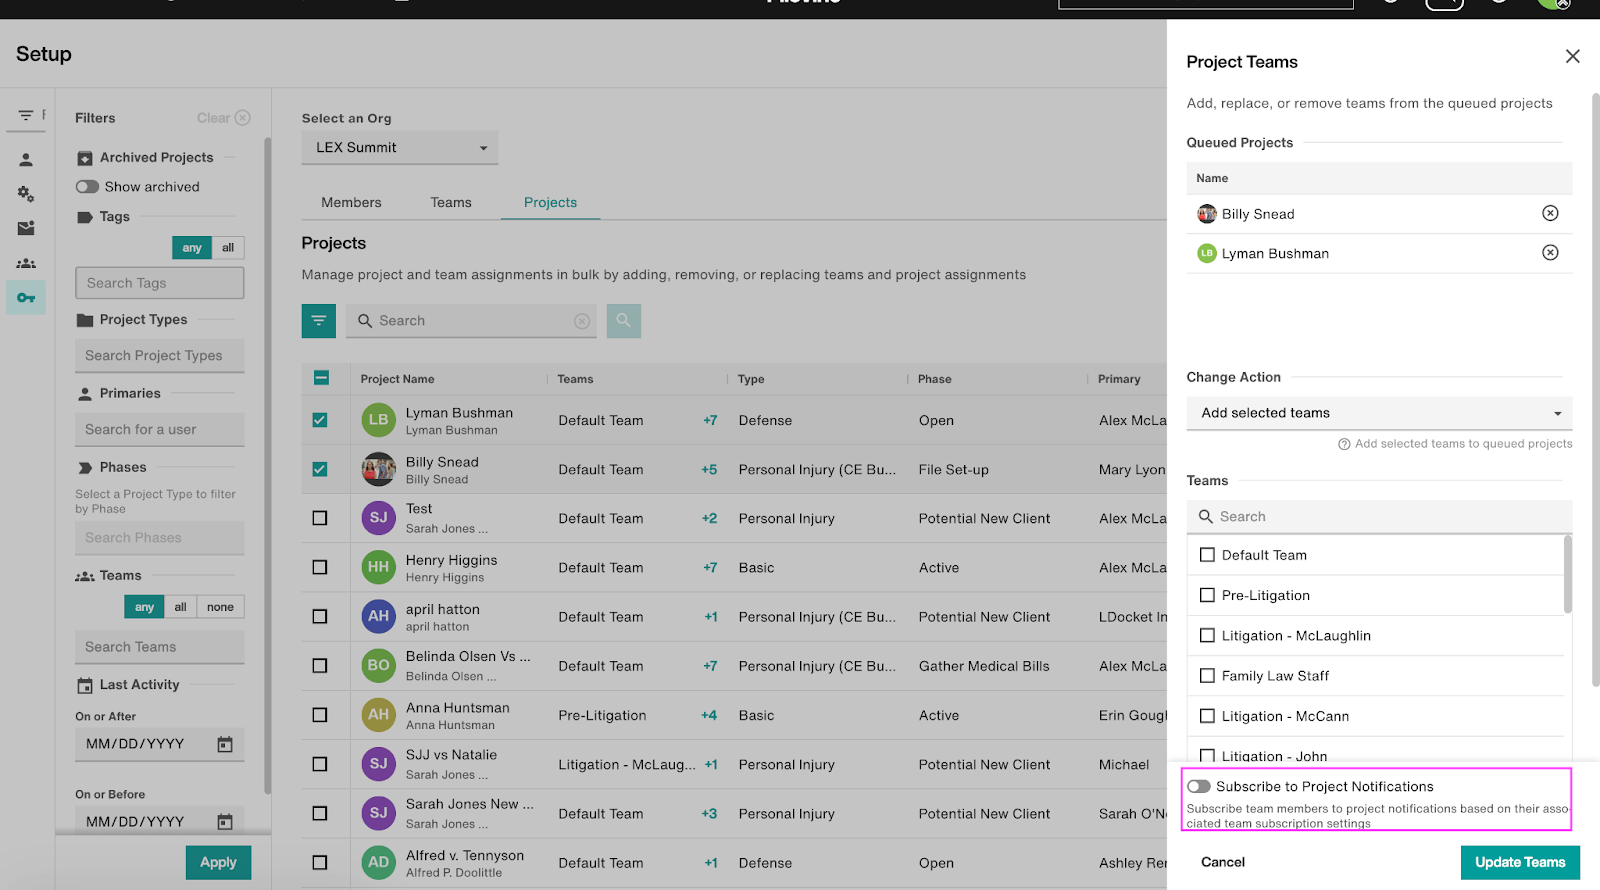Open the teams group sidebar icon

pyautogui.click(x=26, y=263)
